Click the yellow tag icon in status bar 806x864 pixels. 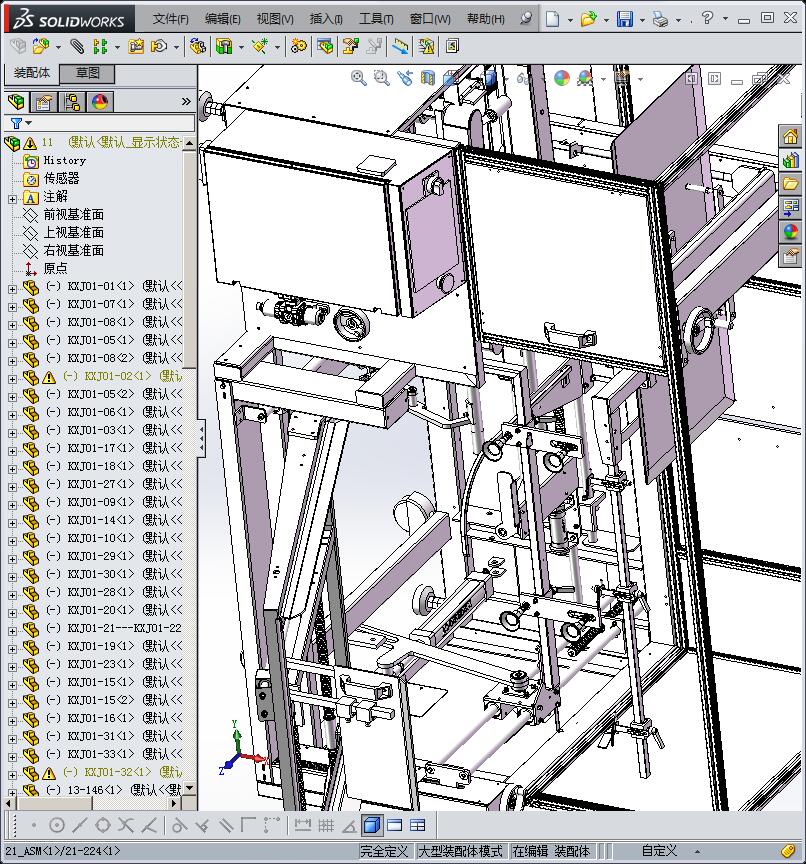(788, 851)
